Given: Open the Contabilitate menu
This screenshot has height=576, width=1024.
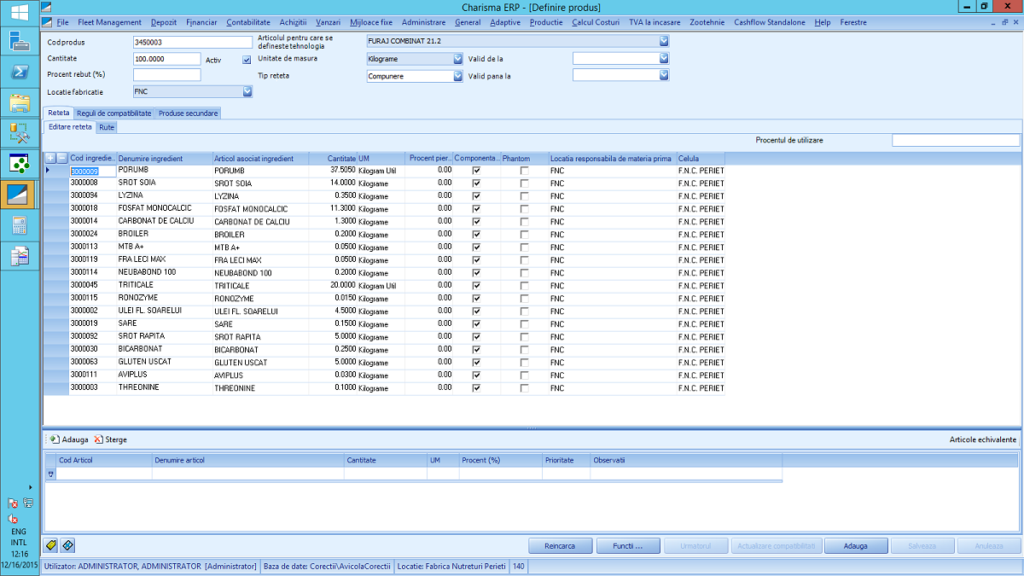Looking at the screenshot, I should pos(248,21).
